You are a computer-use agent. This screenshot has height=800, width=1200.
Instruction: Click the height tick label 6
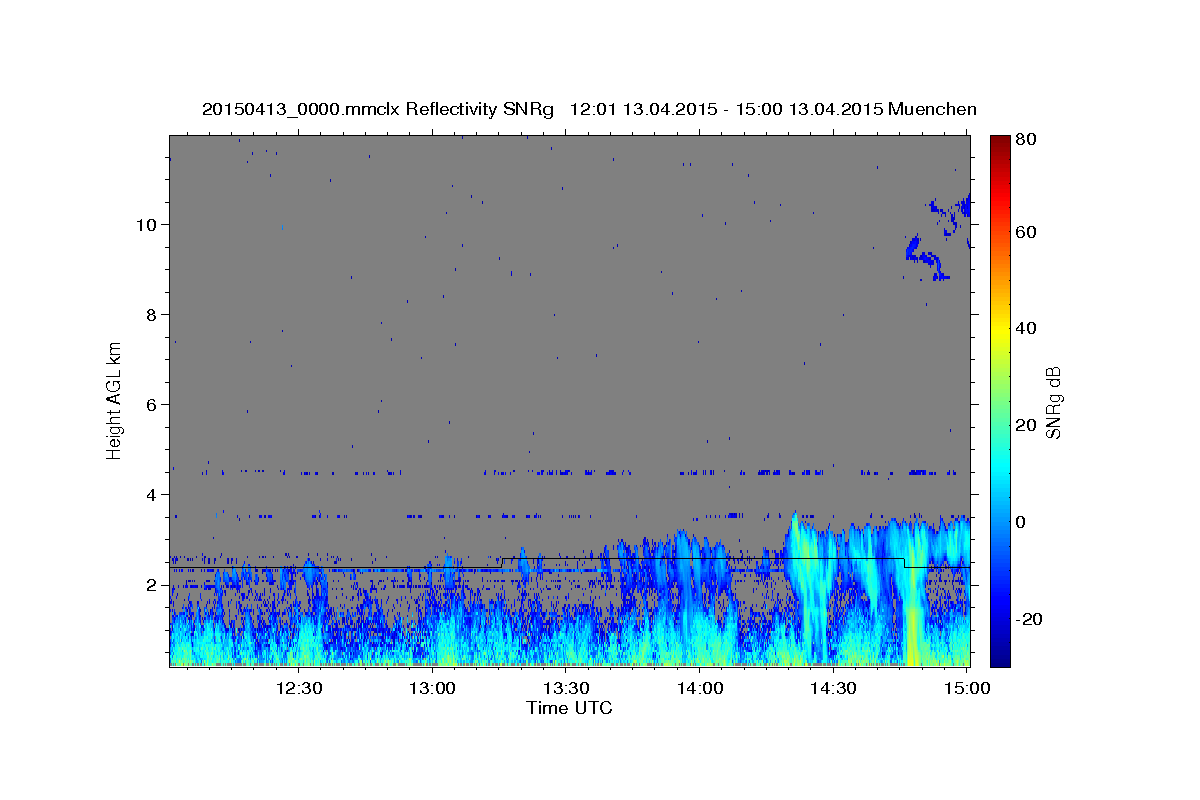click(153, 405)
